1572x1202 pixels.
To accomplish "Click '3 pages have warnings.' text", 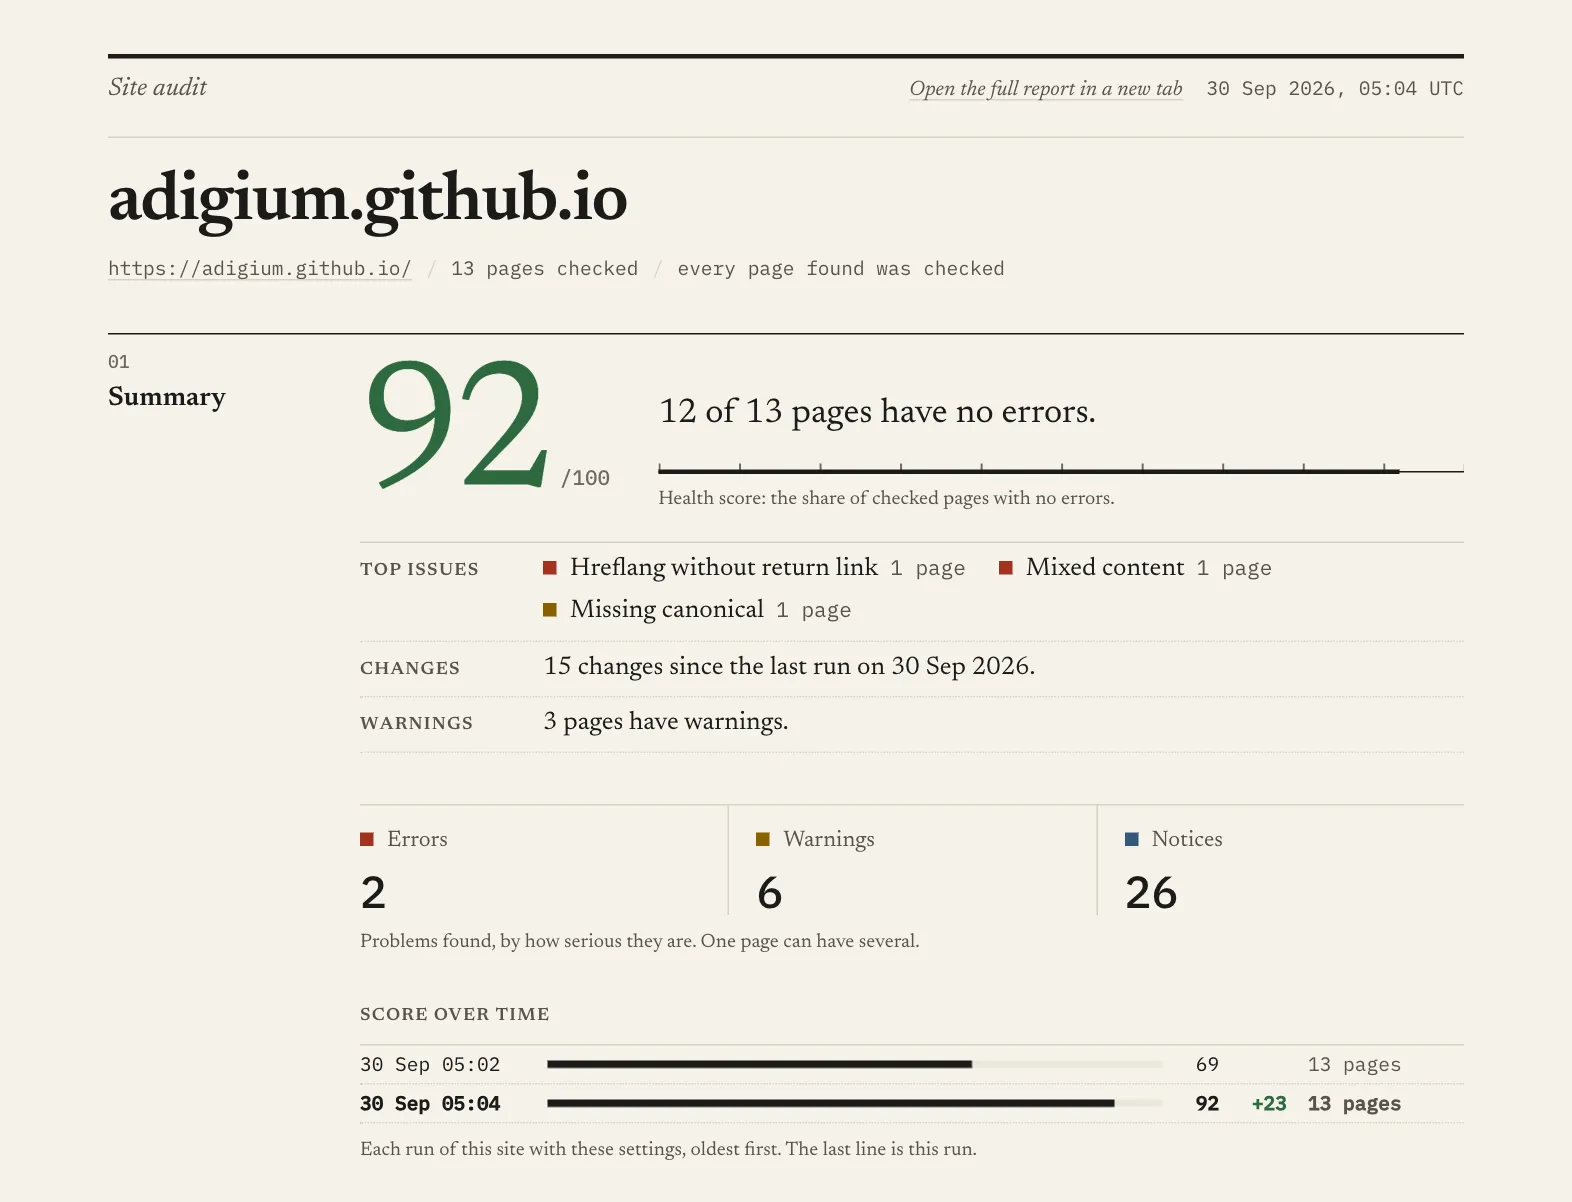I will point(666,722).
